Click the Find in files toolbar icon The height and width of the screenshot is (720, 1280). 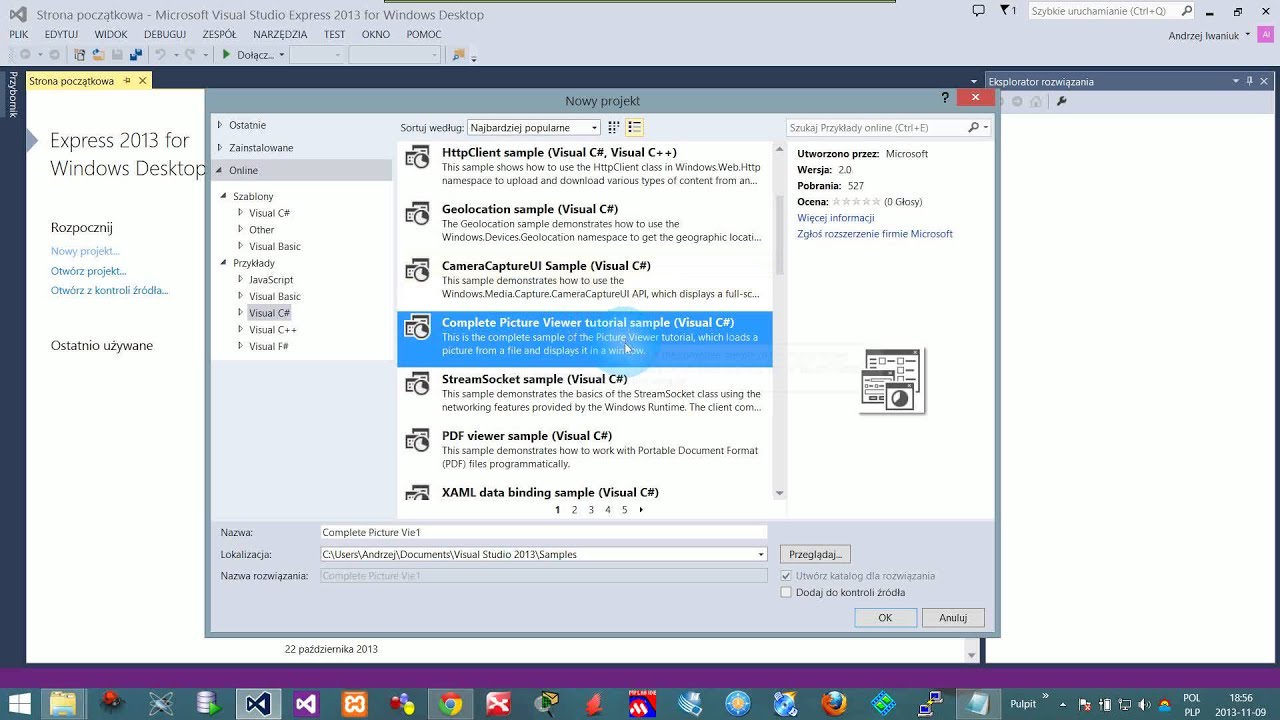[x=458, y=55]
